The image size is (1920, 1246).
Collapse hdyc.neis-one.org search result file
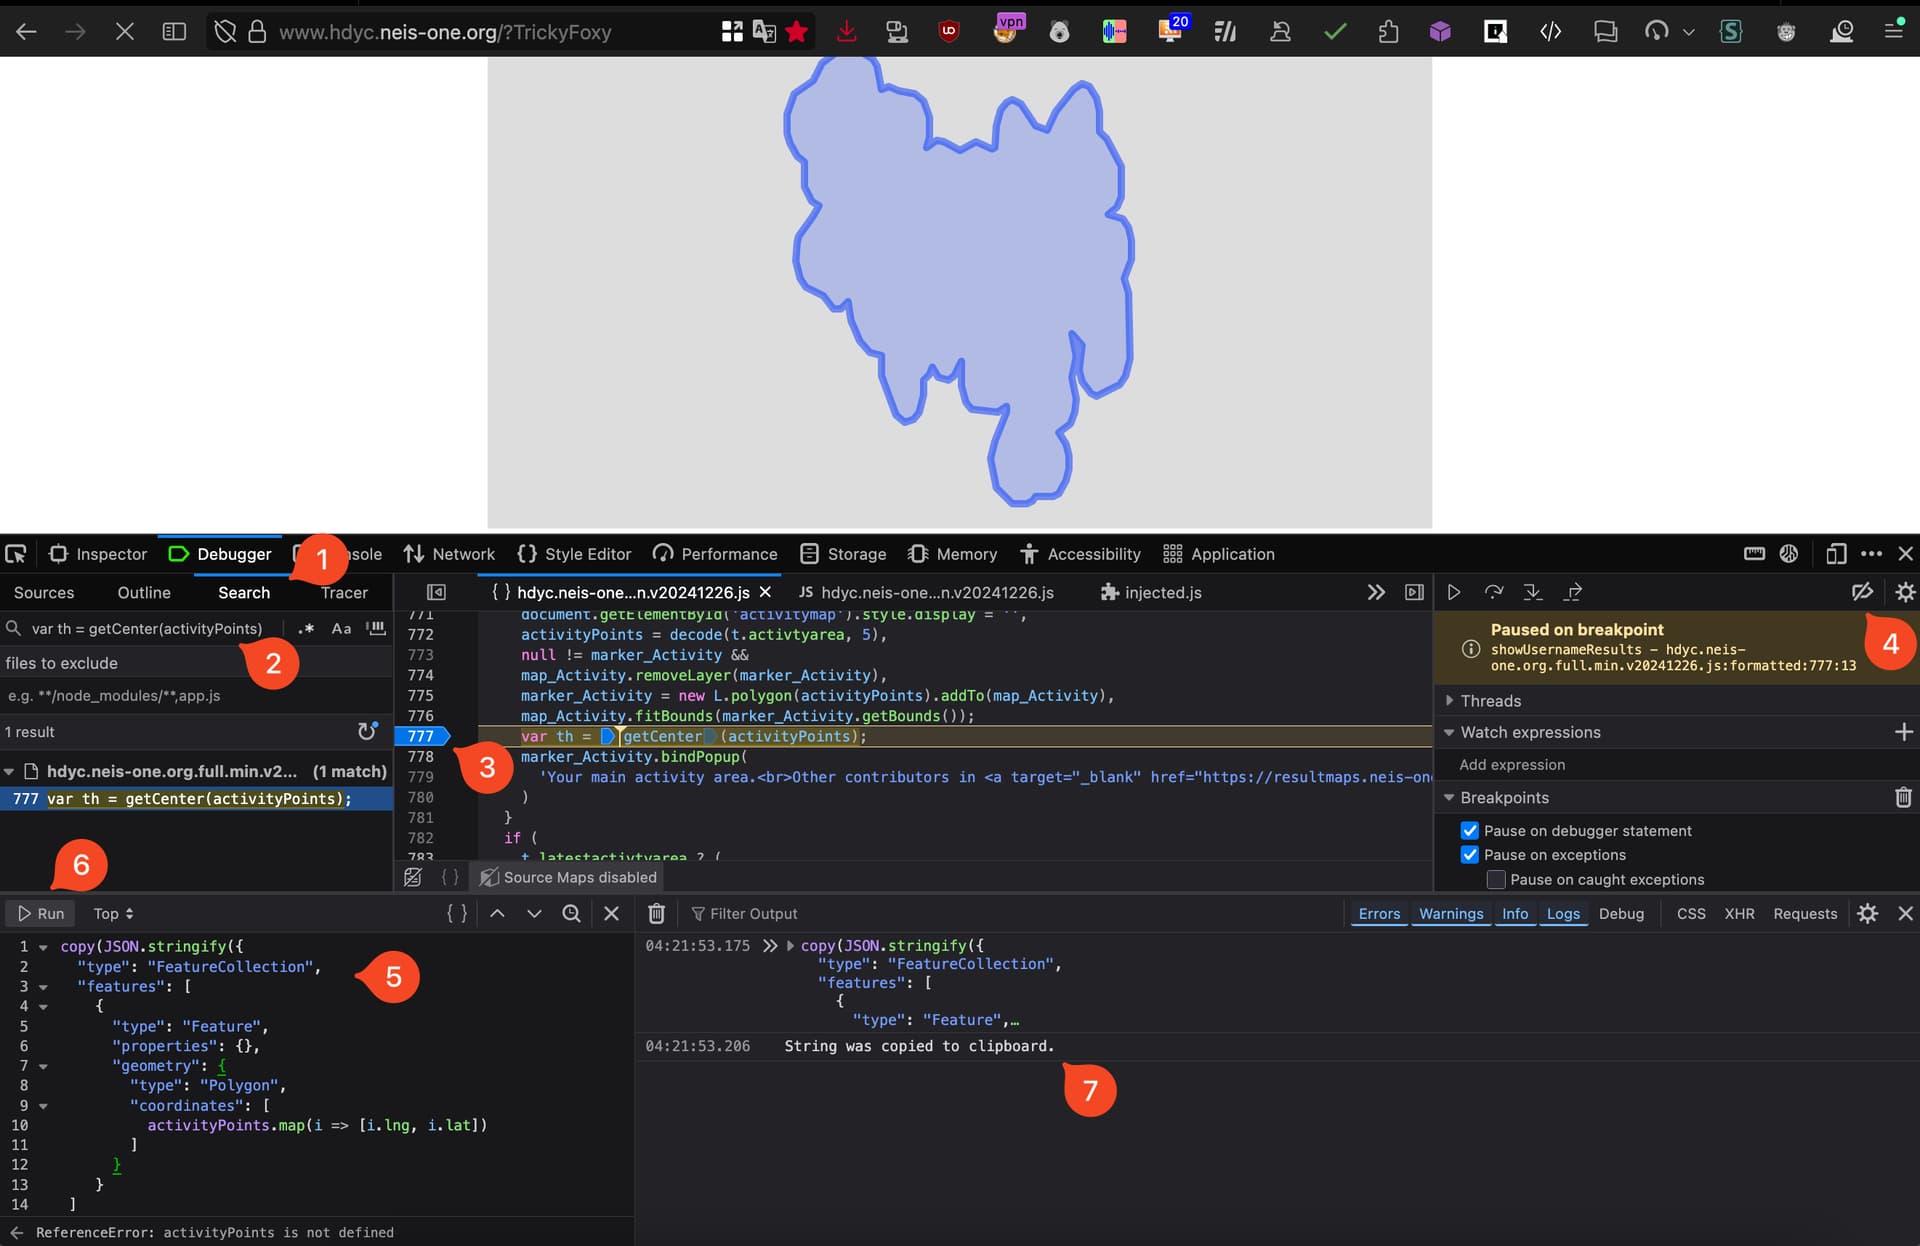pos(9,771)
